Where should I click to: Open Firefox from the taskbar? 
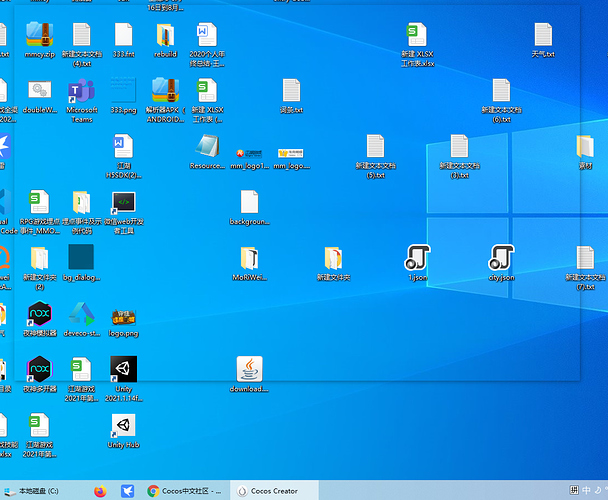pyautogui.click(x=99, y=491)
